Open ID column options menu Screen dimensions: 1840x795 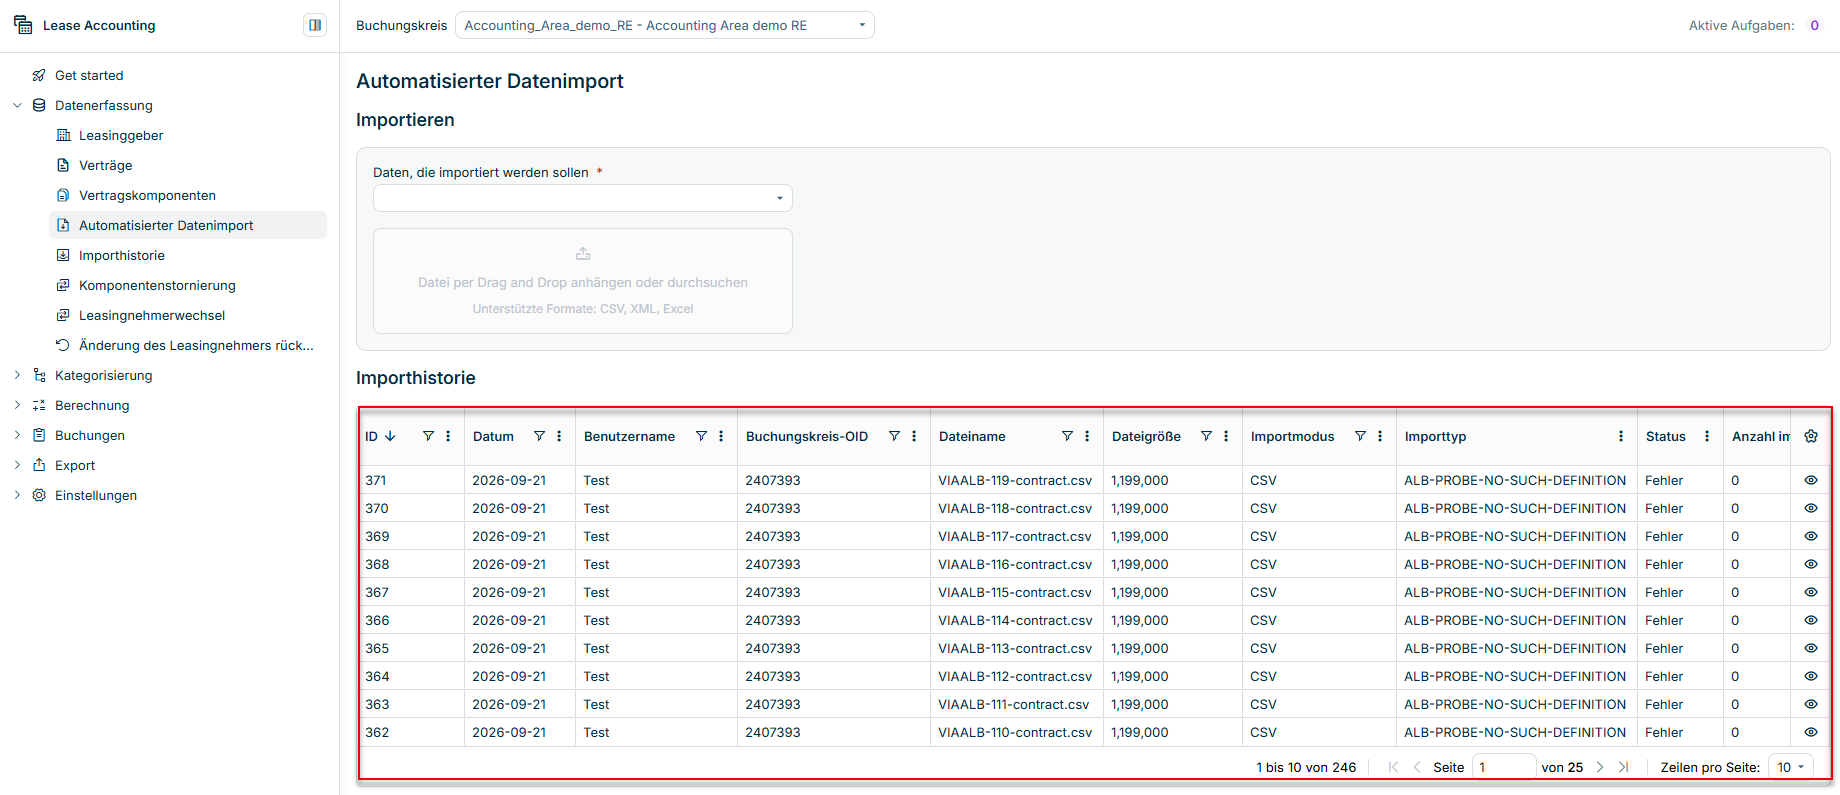coord(448,436)
